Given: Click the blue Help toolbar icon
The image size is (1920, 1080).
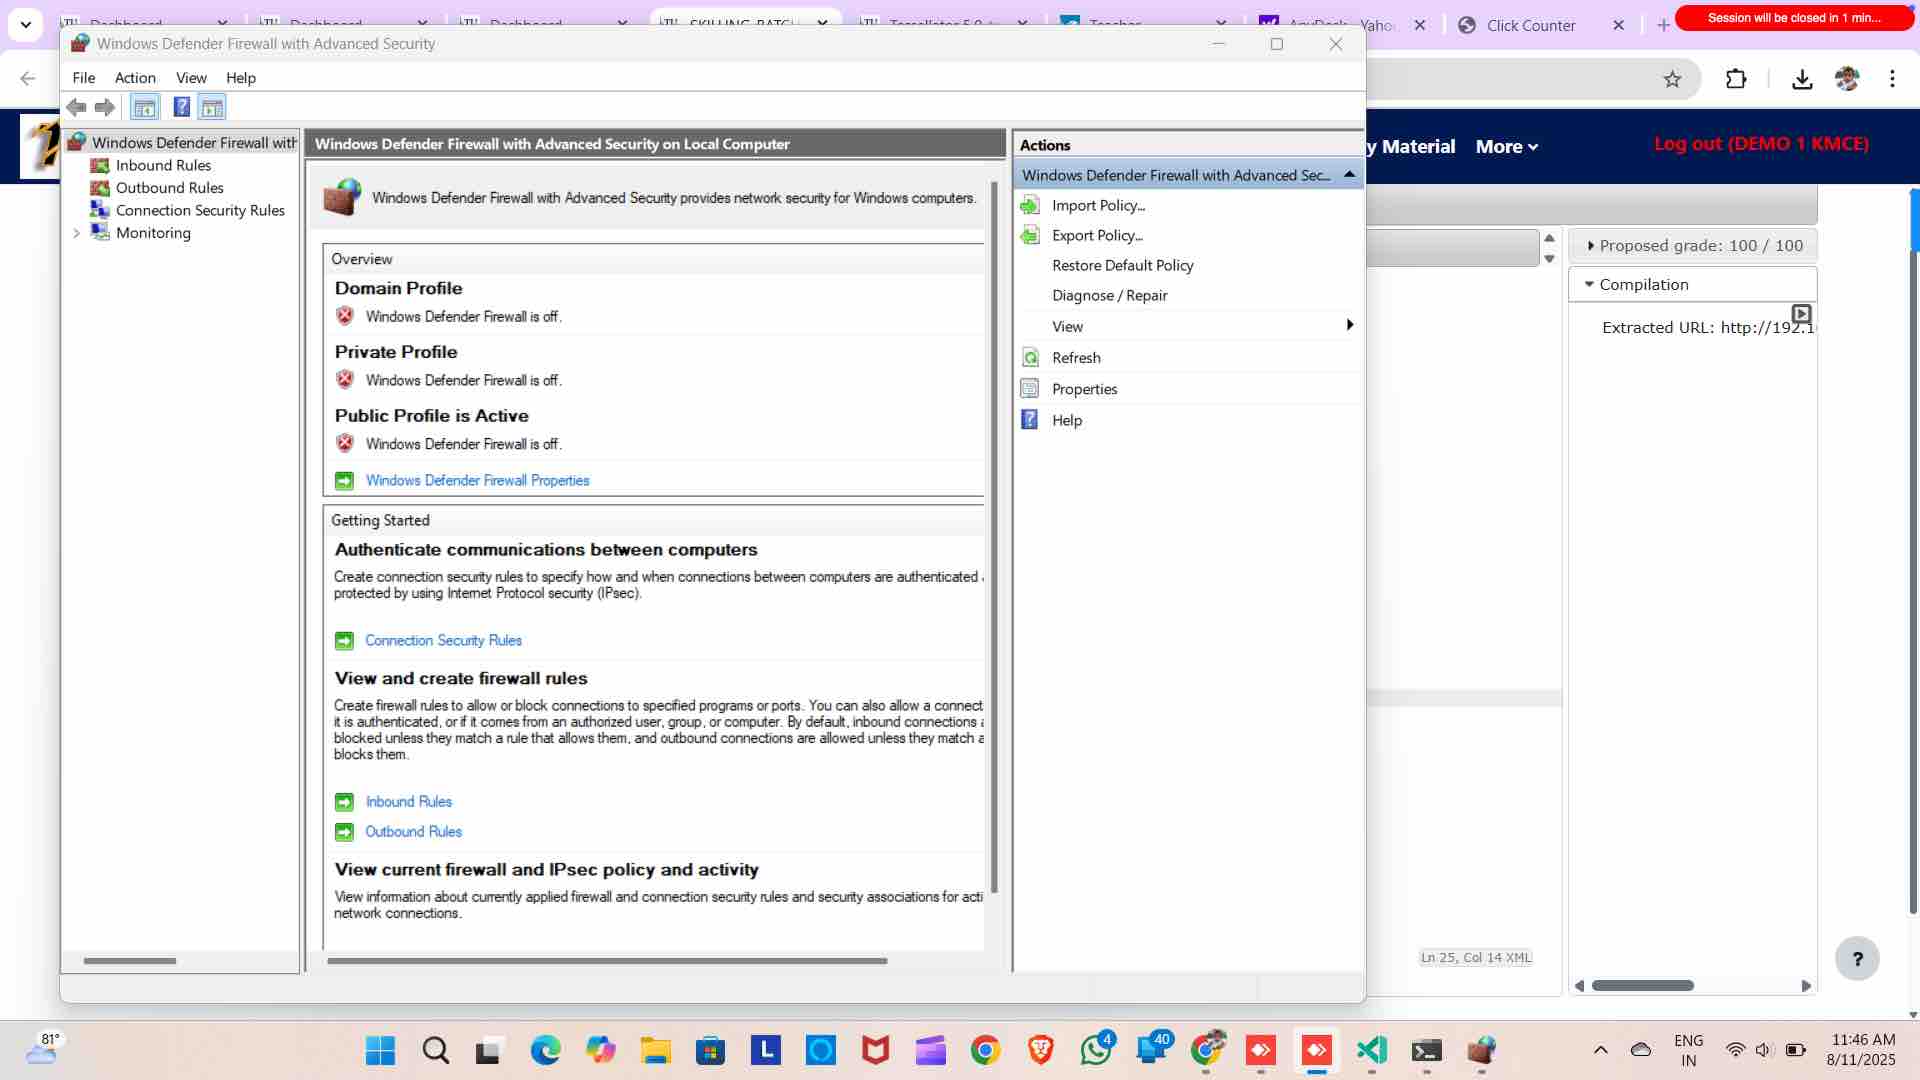Looking at the screenshot, I should click(181, 107).
